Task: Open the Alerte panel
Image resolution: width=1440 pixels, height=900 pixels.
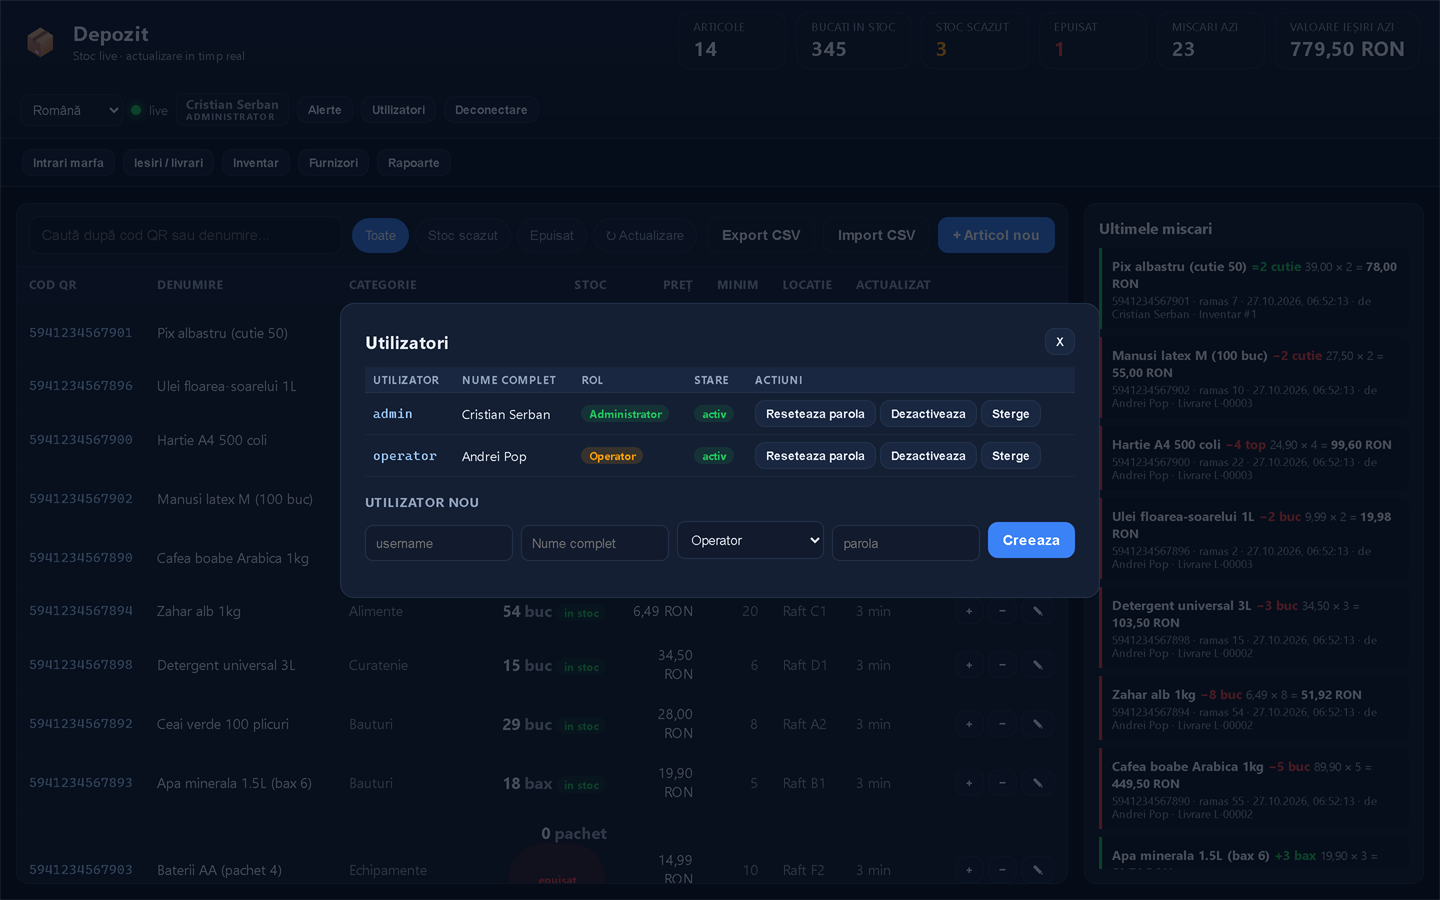Action: 324,110
